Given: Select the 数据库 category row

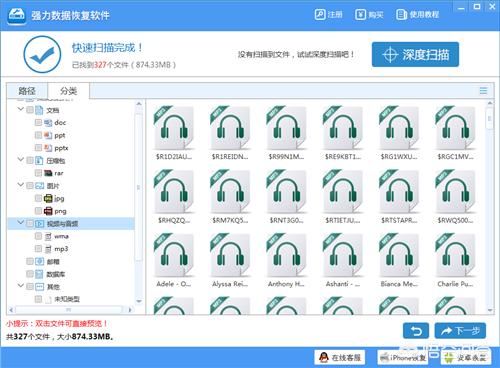Looking at the screenshot, I should 71,274.
